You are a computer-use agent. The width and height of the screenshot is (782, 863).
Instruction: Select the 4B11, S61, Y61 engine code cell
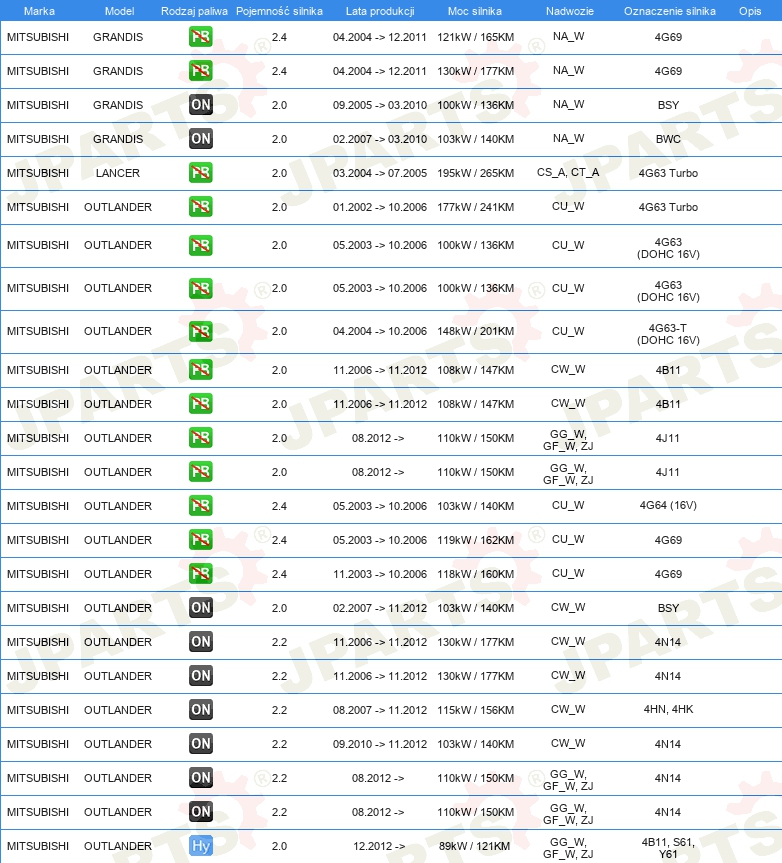tap(668, 848)
